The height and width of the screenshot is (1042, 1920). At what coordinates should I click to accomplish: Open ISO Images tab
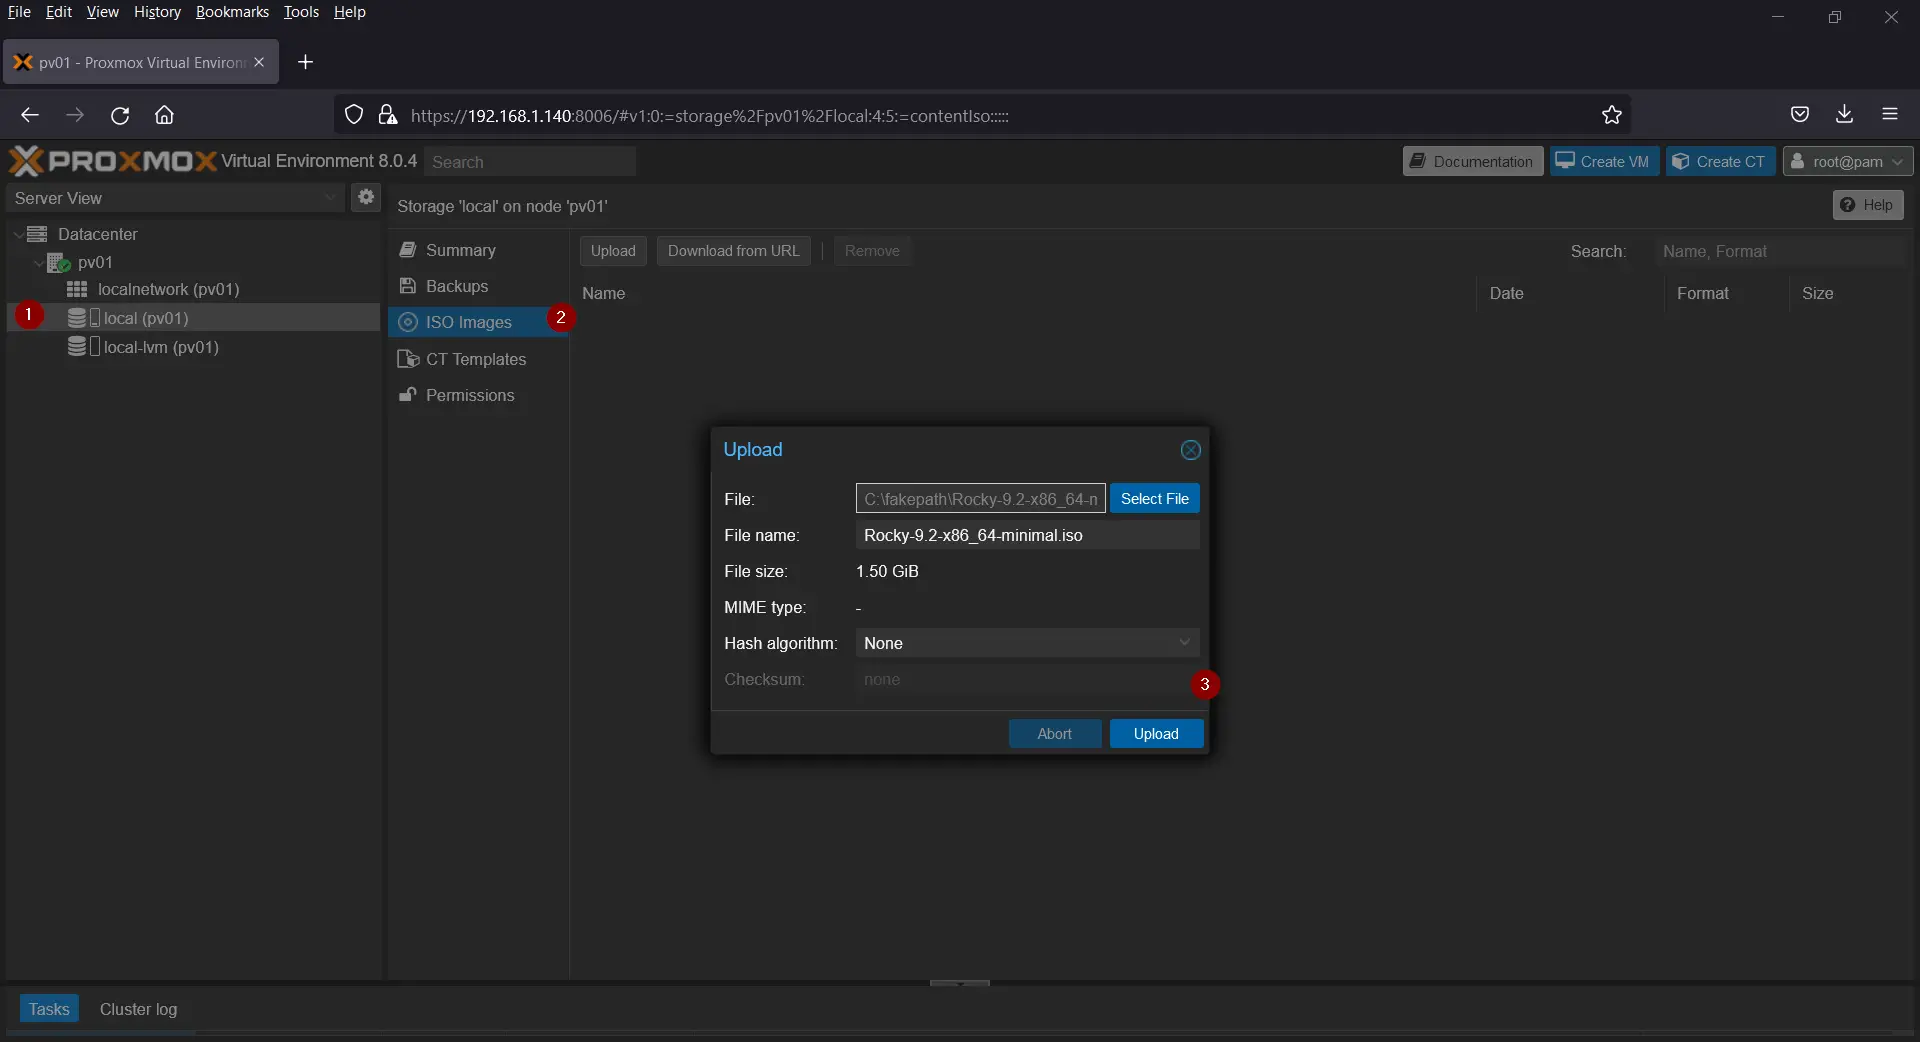tap(478, 322)
